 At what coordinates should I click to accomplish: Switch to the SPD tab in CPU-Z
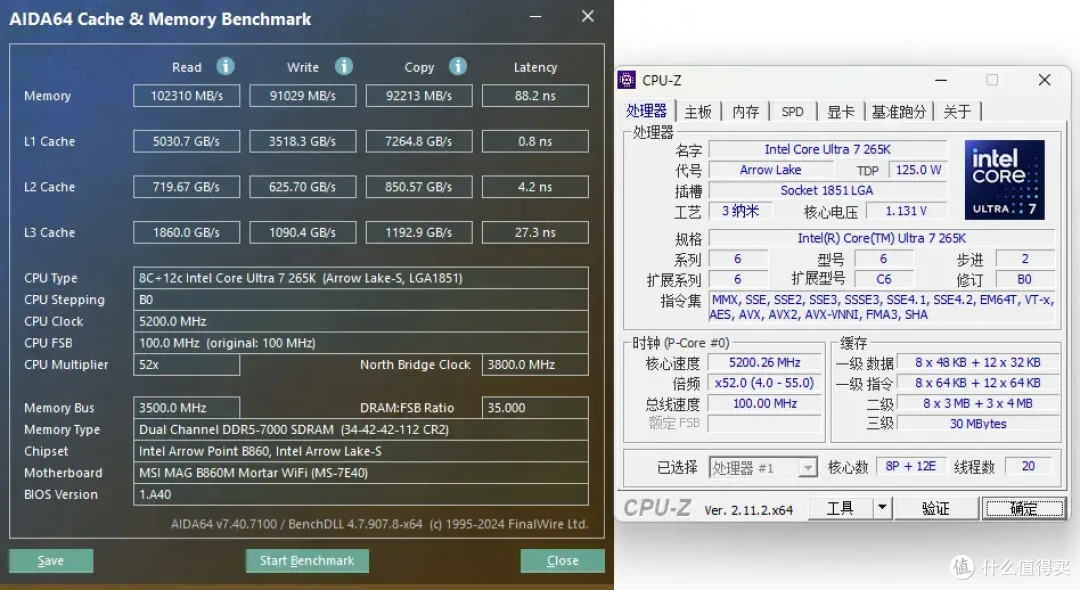(x=792, y=112)
